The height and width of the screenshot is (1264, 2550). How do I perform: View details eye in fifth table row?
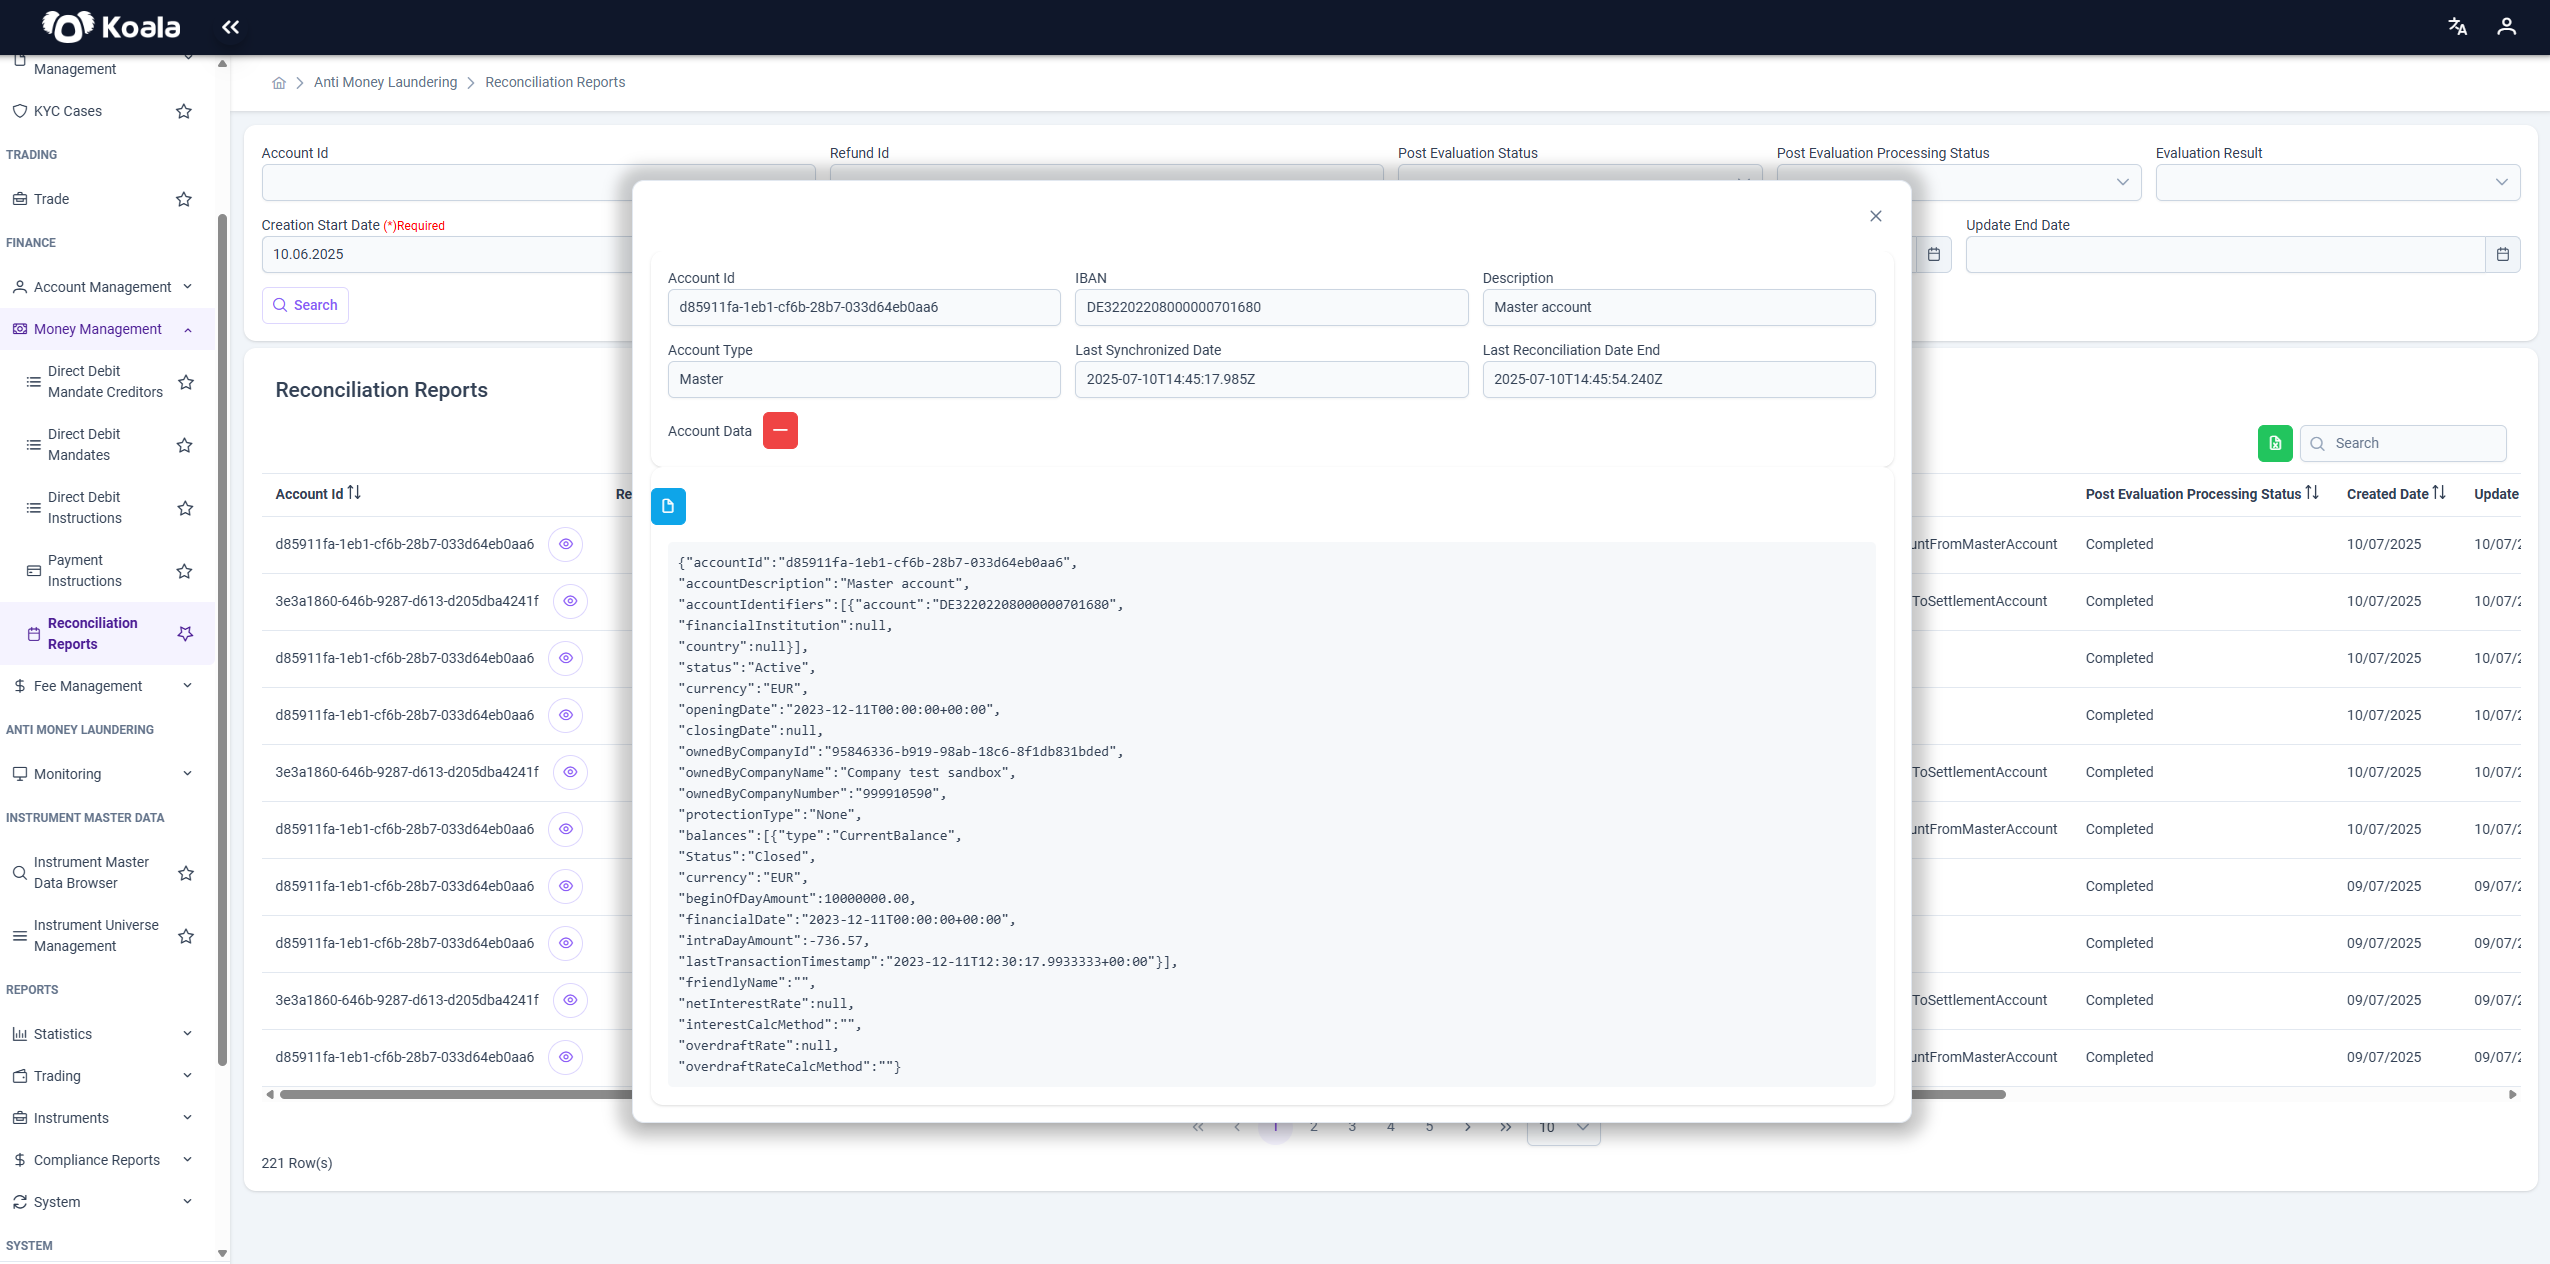click(570, 772)
